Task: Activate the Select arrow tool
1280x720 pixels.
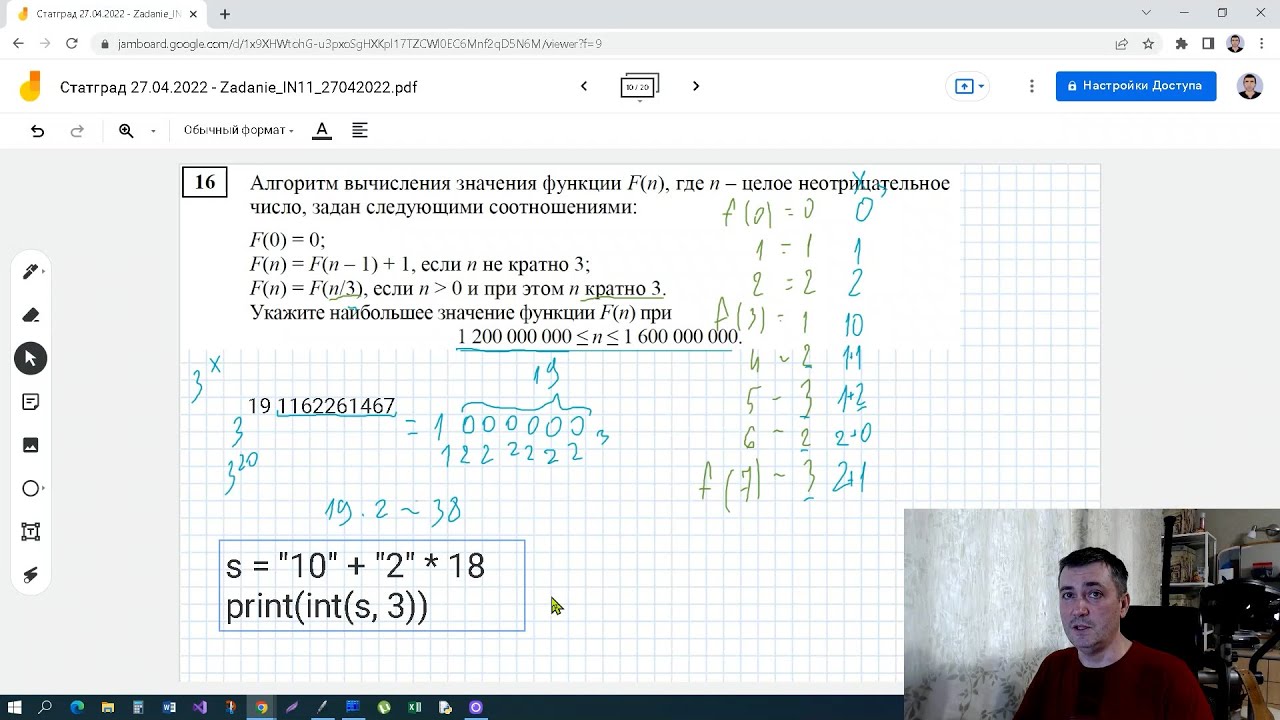Action: 30,358
